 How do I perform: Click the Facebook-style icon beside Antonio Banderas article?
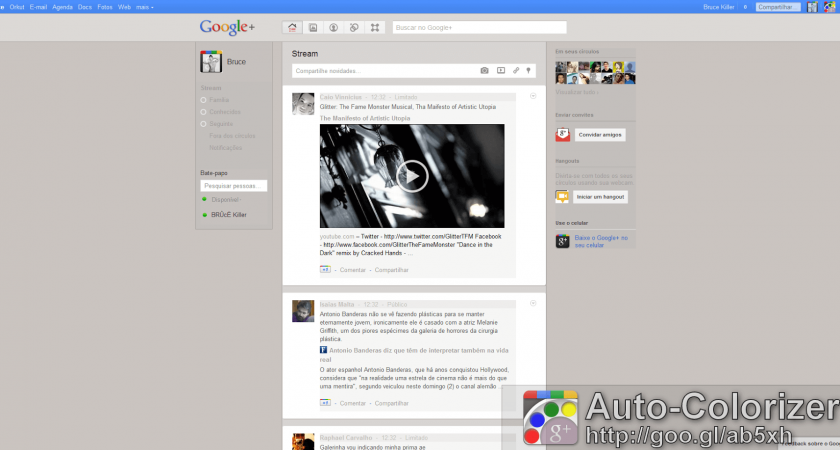(324, 350)
